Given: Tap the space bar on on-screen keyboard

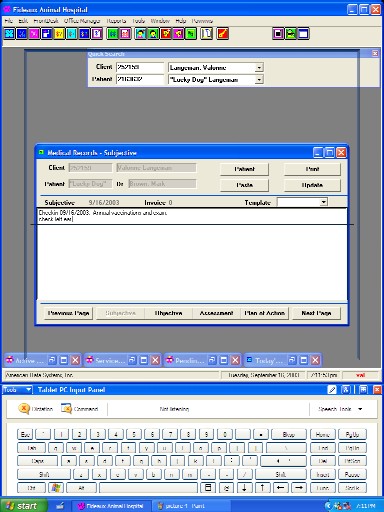Looking at the screenshot, I should [148, 488].
